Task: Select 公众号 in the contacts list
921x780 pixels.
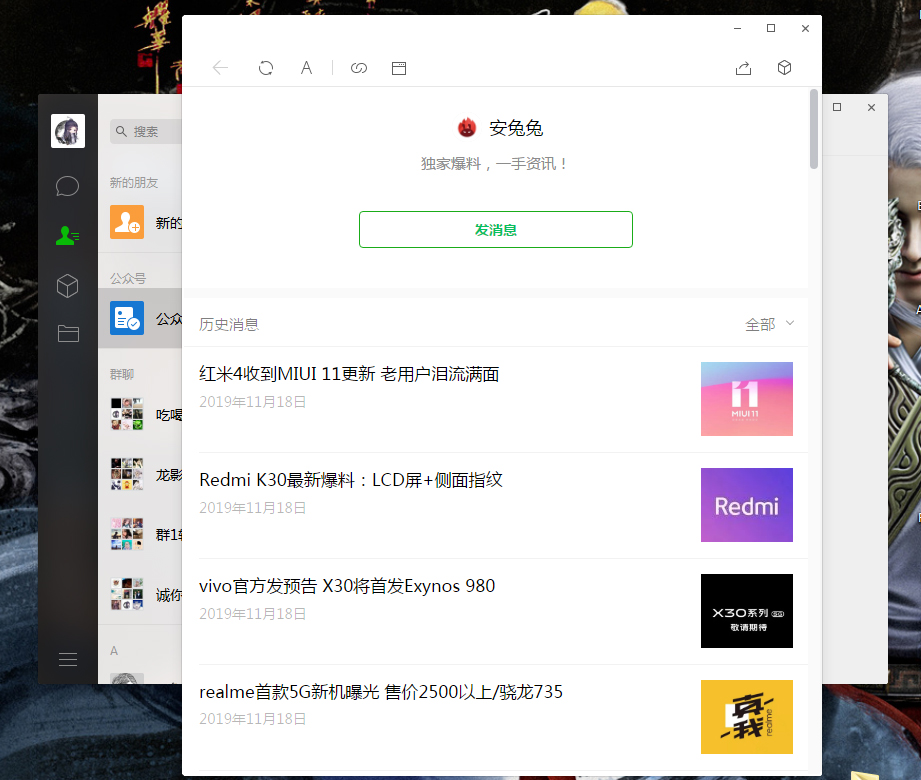Action: click(x=140, y=318)
